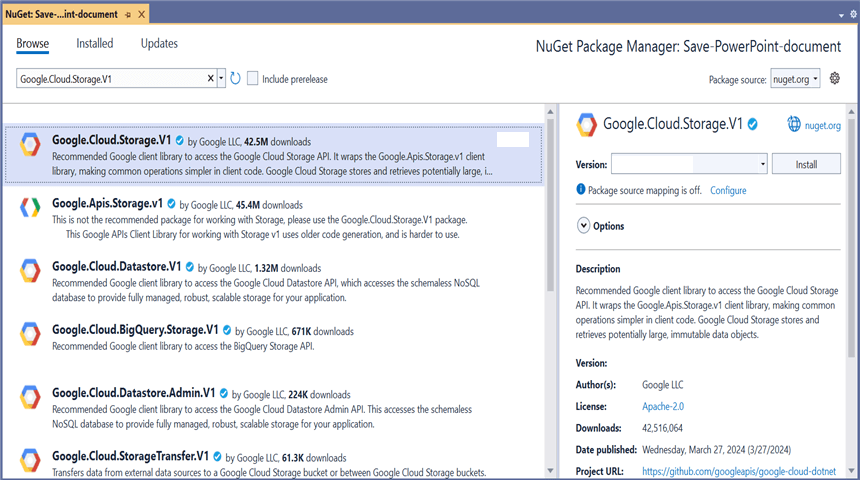Click the Google.Cloud.BigQuery.Storage.V1 package logo
The height and width of the screenshot is (480, 860).
pyautogui.click(x=30, y=334)
